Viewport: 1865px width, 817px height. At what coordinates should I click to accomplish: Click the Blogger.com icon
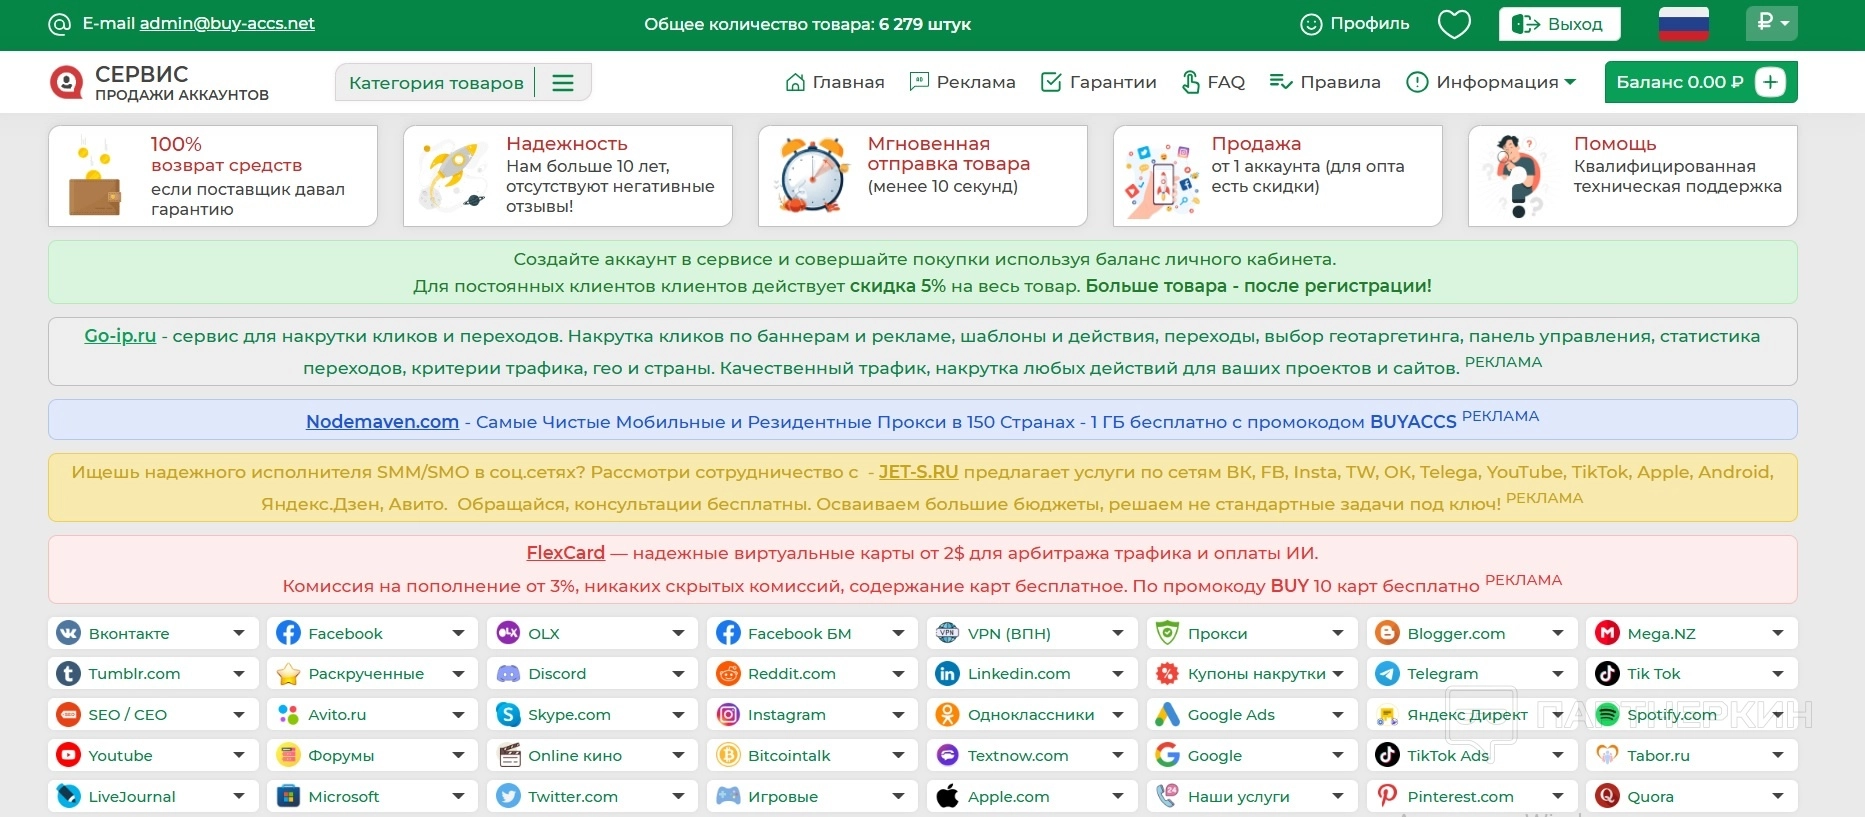(1387, 633)
